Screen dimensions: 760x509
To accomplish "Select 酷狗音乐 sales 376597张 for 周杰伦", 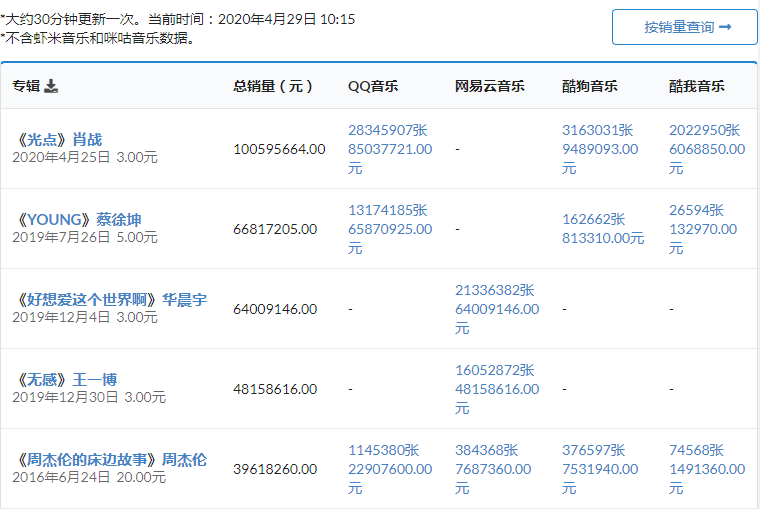I will click(x=594, y=450).
